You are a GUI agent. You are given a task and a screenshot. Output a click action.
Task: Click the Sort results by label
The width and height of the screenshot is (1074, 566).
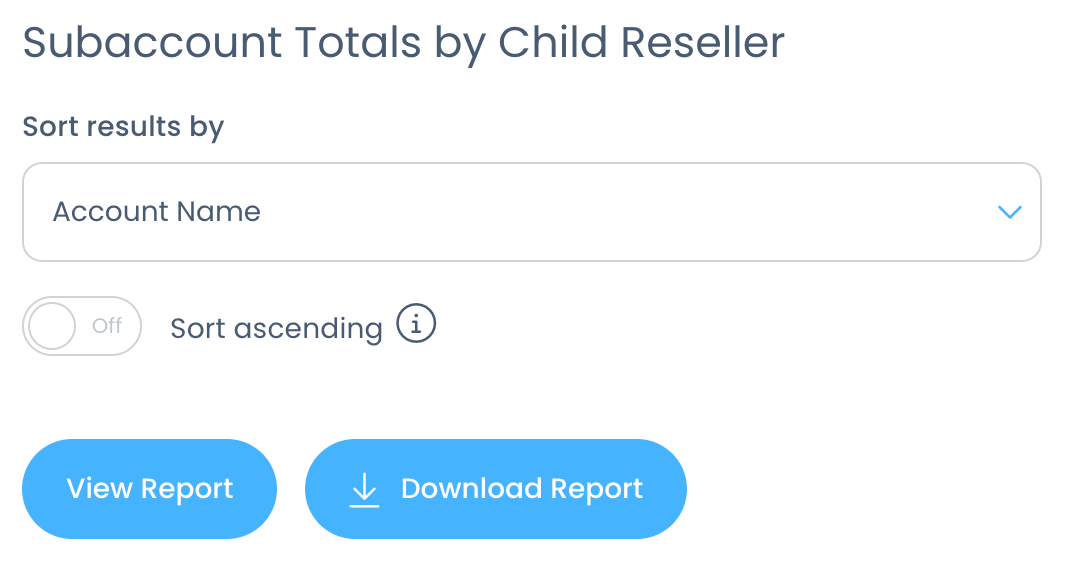(123, 127)
